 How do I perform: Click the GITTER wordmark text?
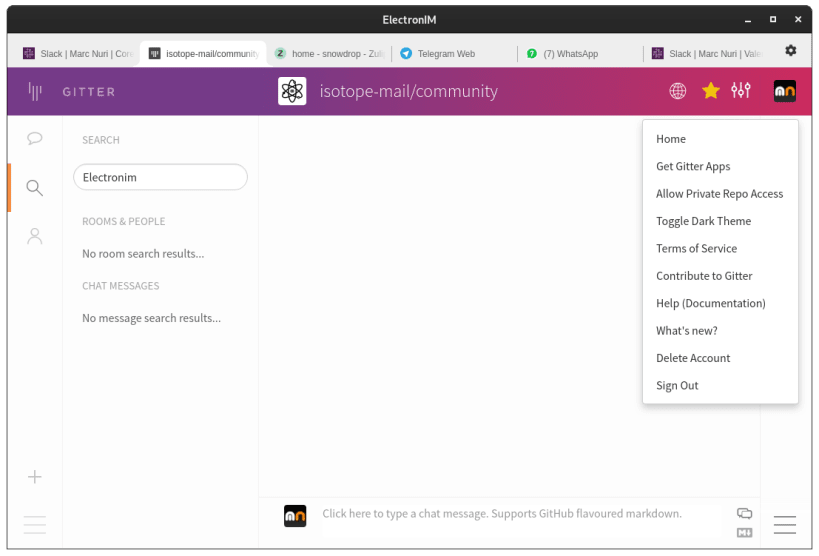89,92
